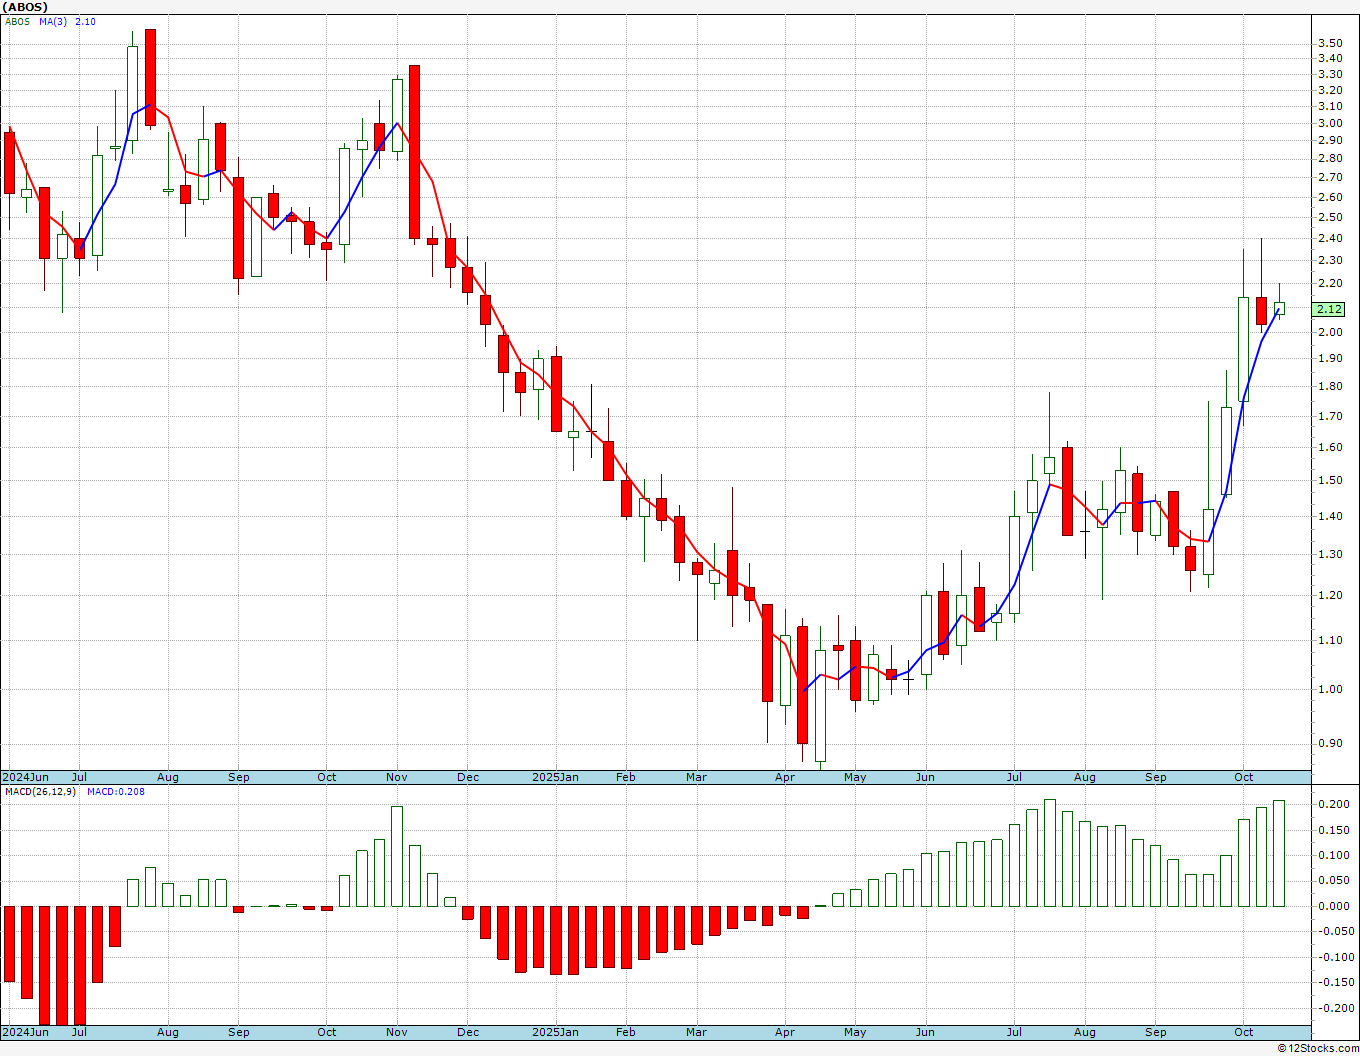This screenshot has height=1056, width=1360.
Task: Select Nov on the price chart's date axis
Action: pos(397,777)
